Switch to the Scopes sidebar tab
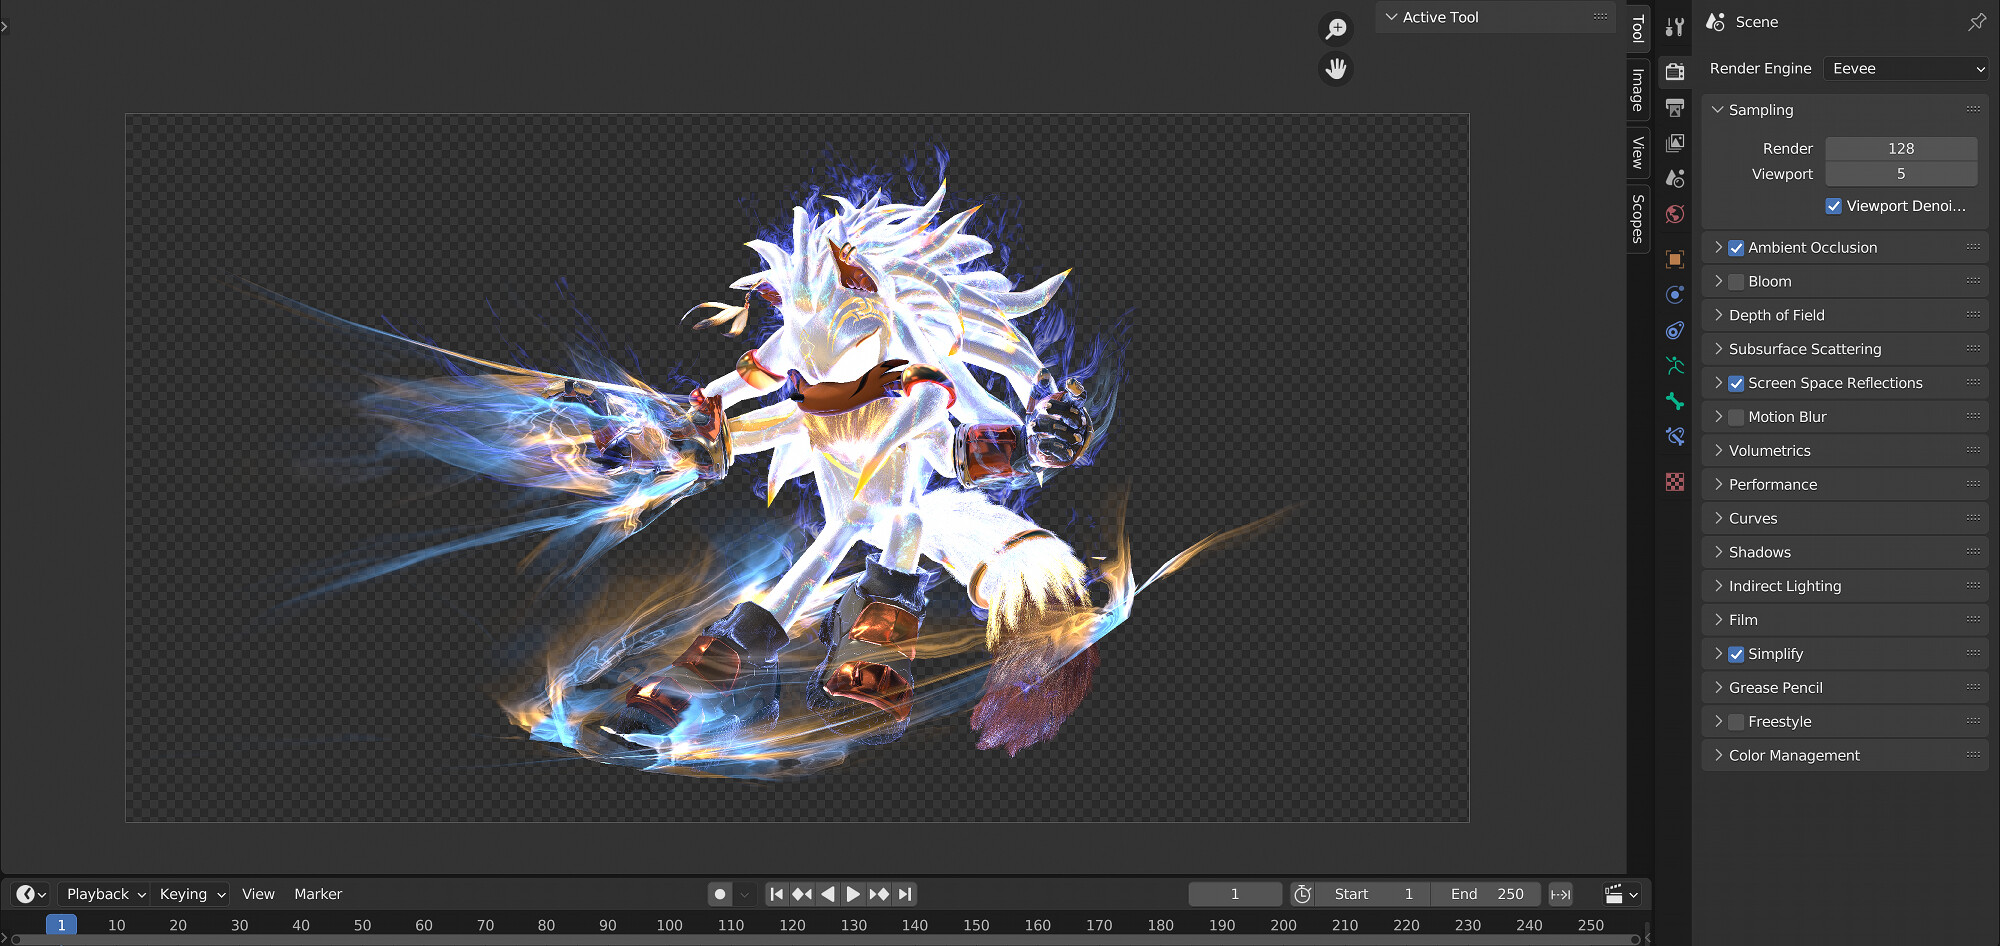The image size is (2000, 946). click(x=1638, y=218)
